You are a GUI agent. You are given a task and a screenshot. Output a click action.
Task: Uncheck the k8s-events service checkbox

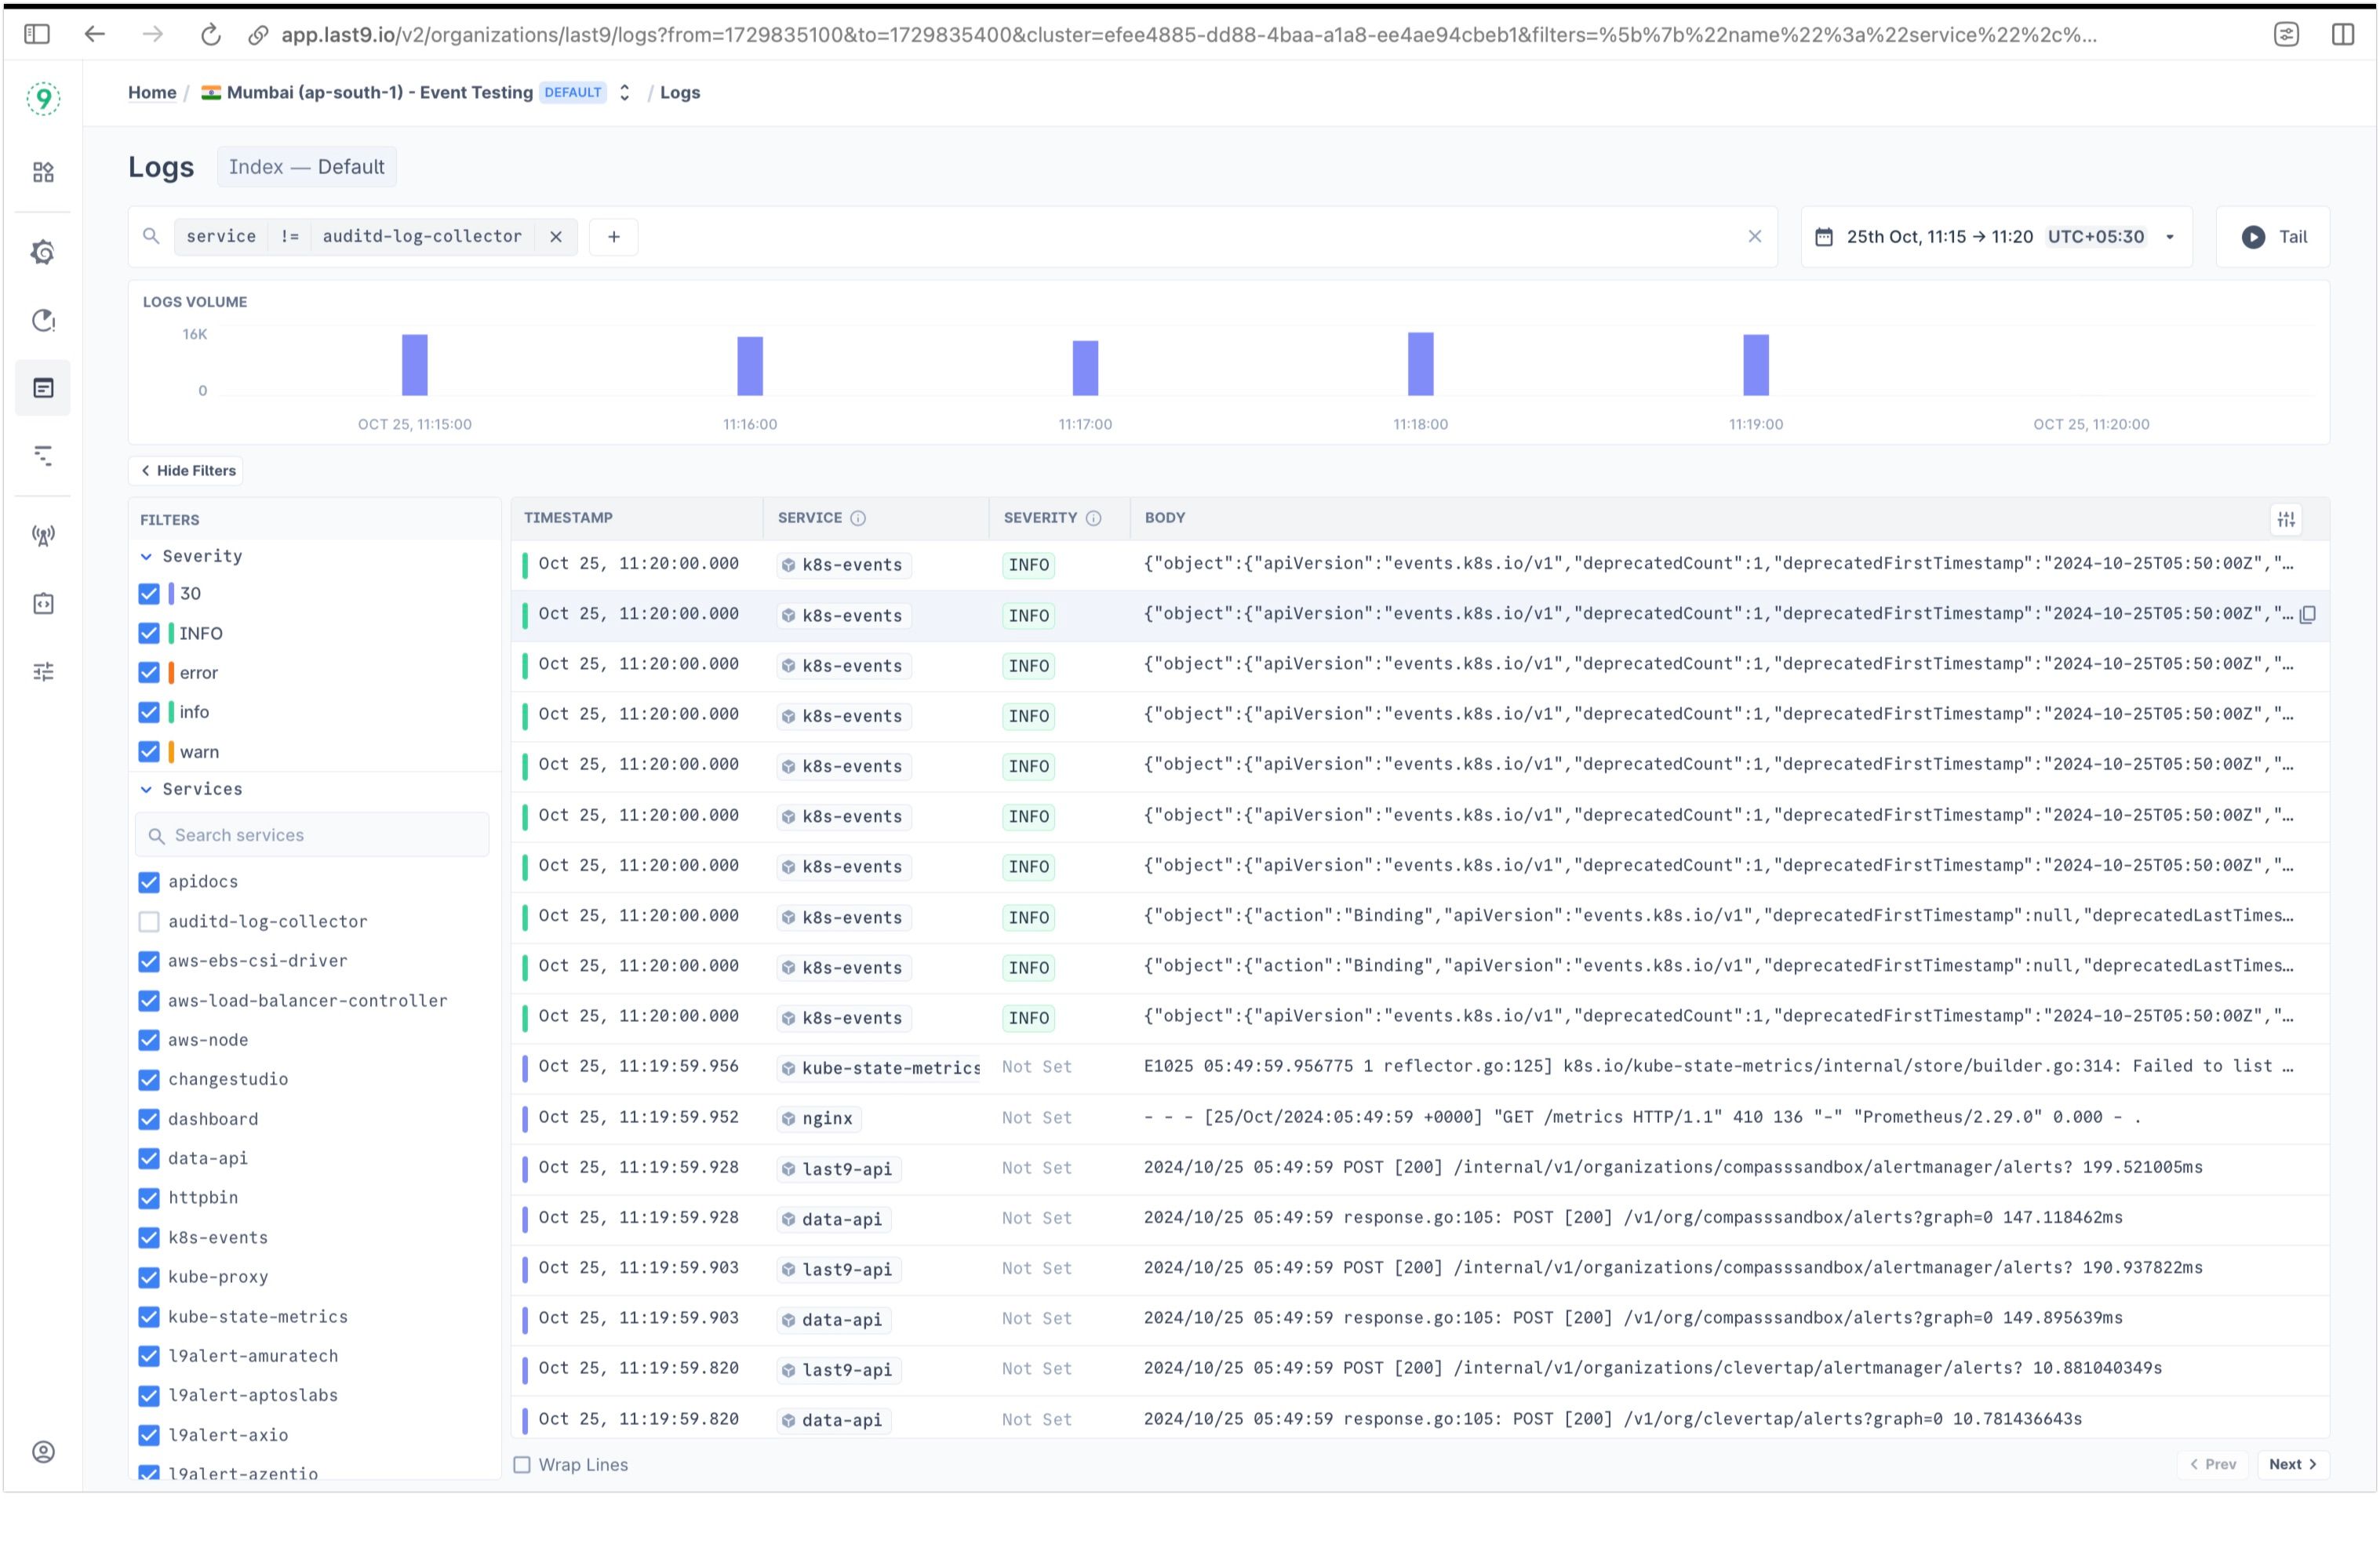149,1238
